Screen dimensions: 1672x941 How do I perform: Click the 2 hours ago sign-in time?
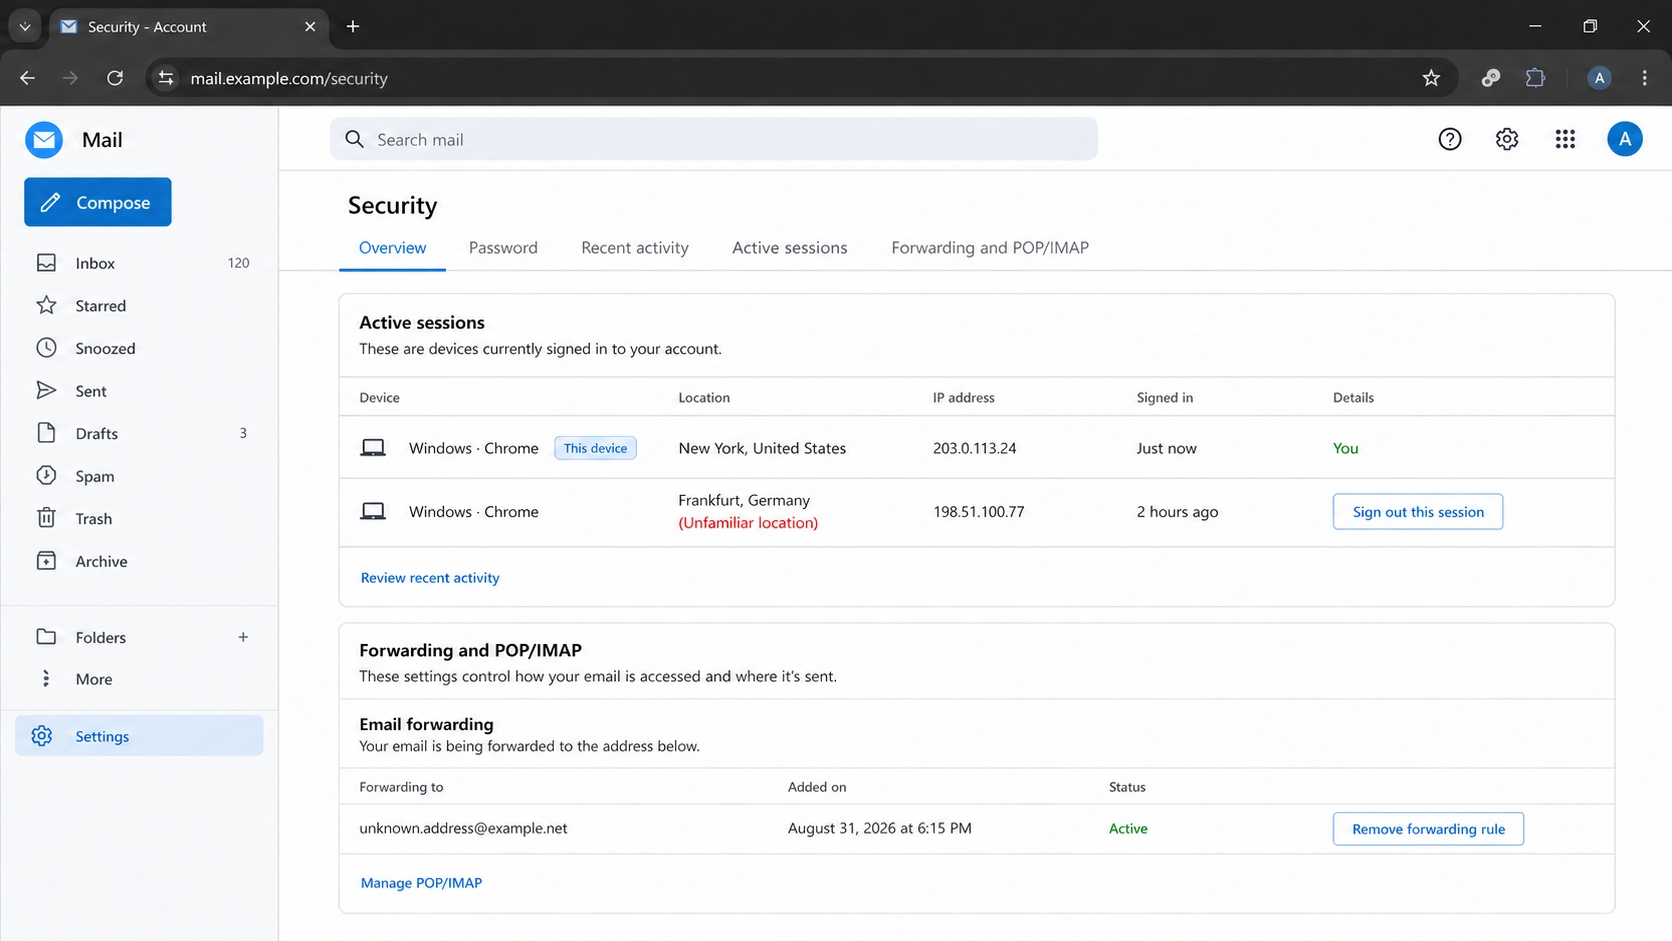pyautogui.click(x=1177, y=512)
